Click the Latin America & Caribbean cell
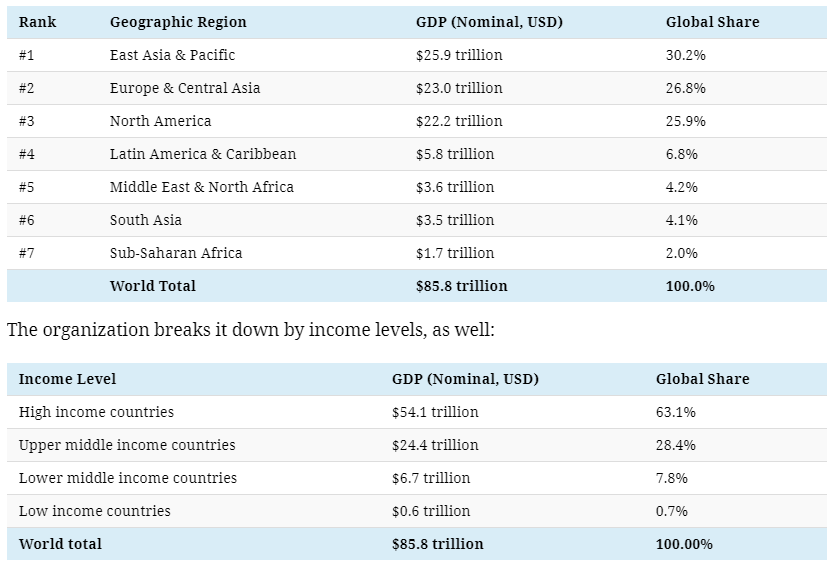834x571 pixels. click(203, 154)
